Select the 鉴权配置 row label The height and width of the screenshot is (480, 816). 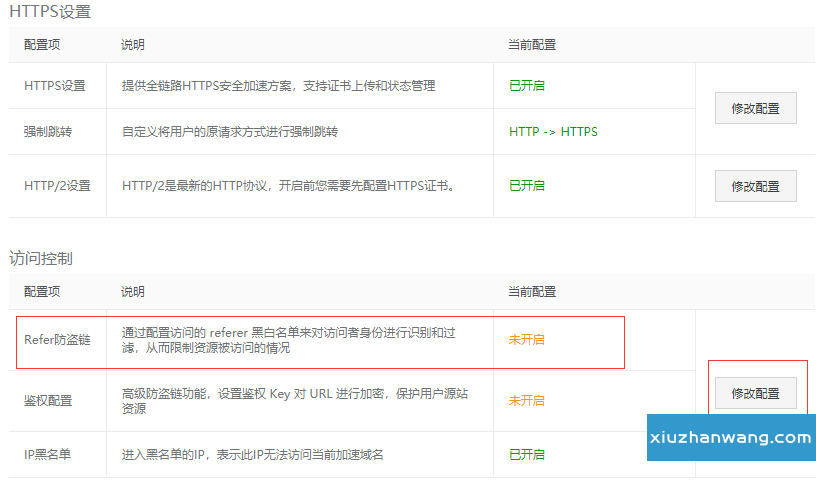pos(48,401)
